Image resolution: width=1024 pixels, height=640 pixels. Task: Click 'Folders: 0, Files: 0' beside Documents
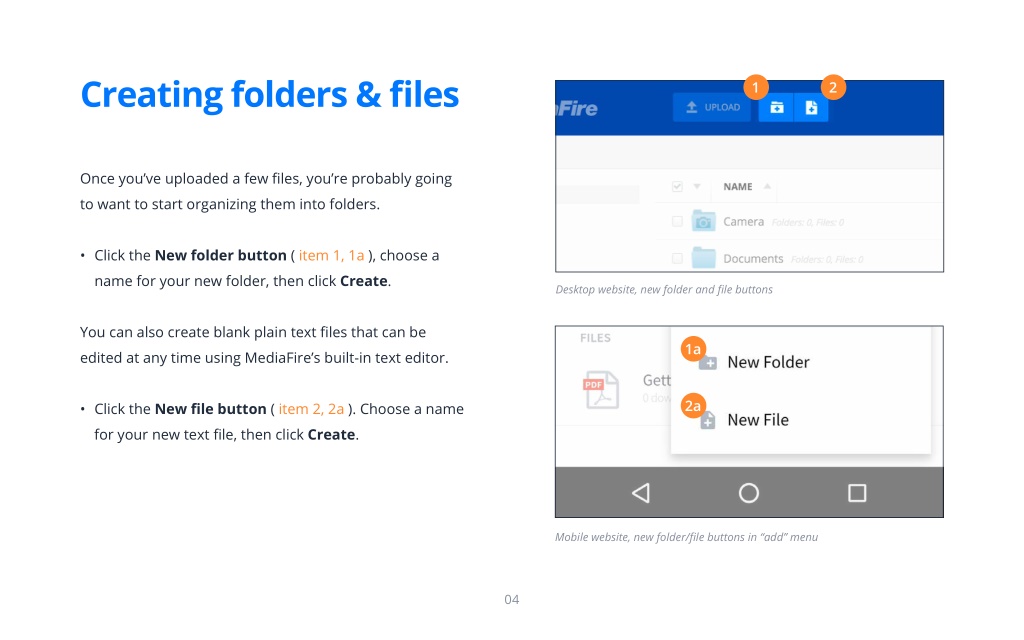827,259
